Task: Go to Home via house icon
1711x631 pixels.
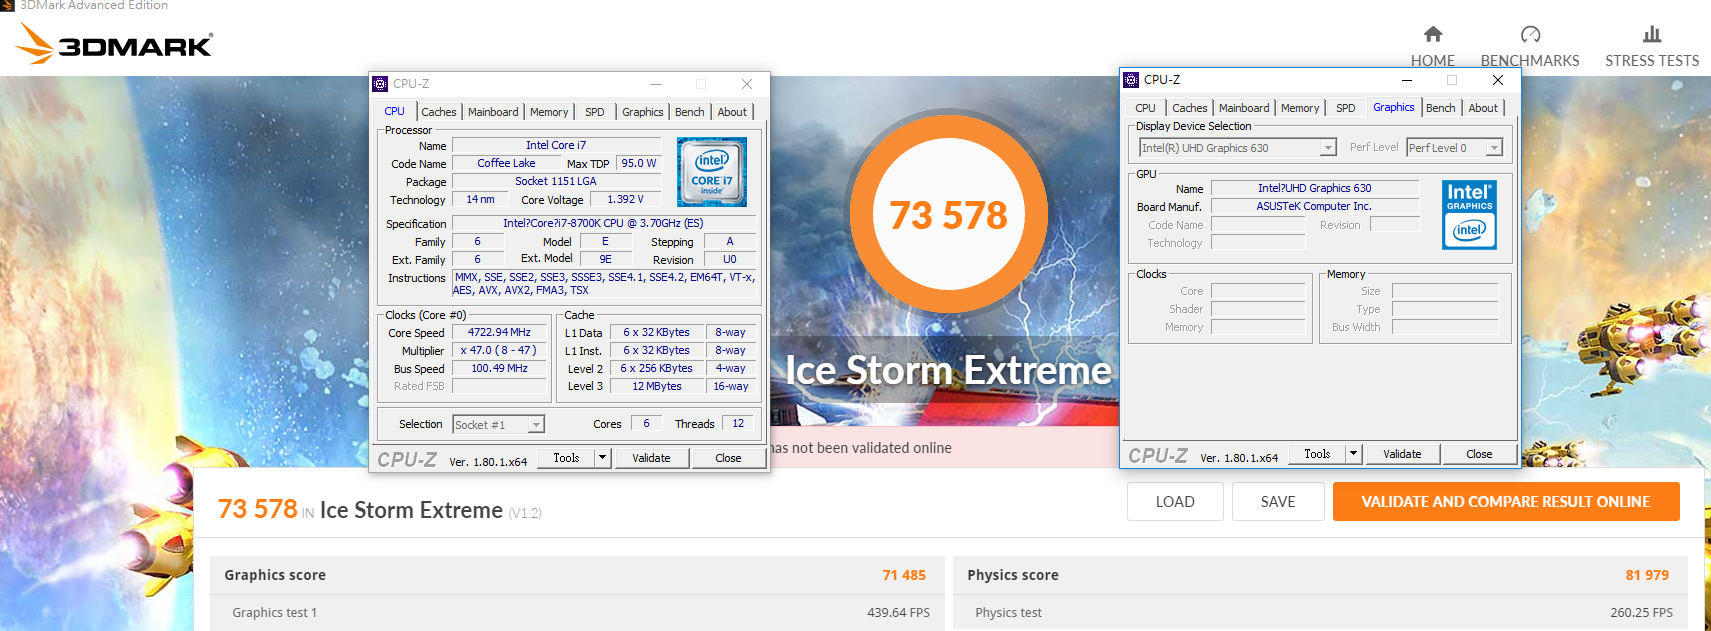Action: [x=1433, y=34]
